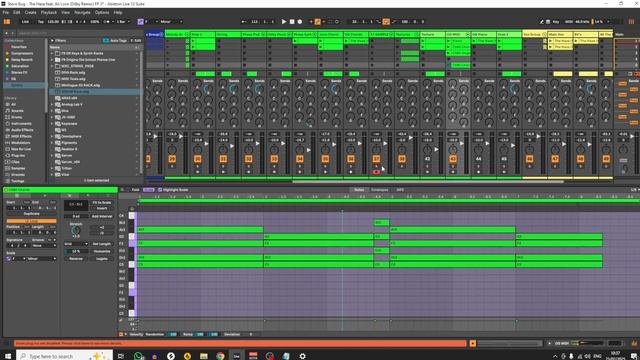Screen dimensions: 640x360
Task: Open the Create menu
Action: tap(31, 12)
